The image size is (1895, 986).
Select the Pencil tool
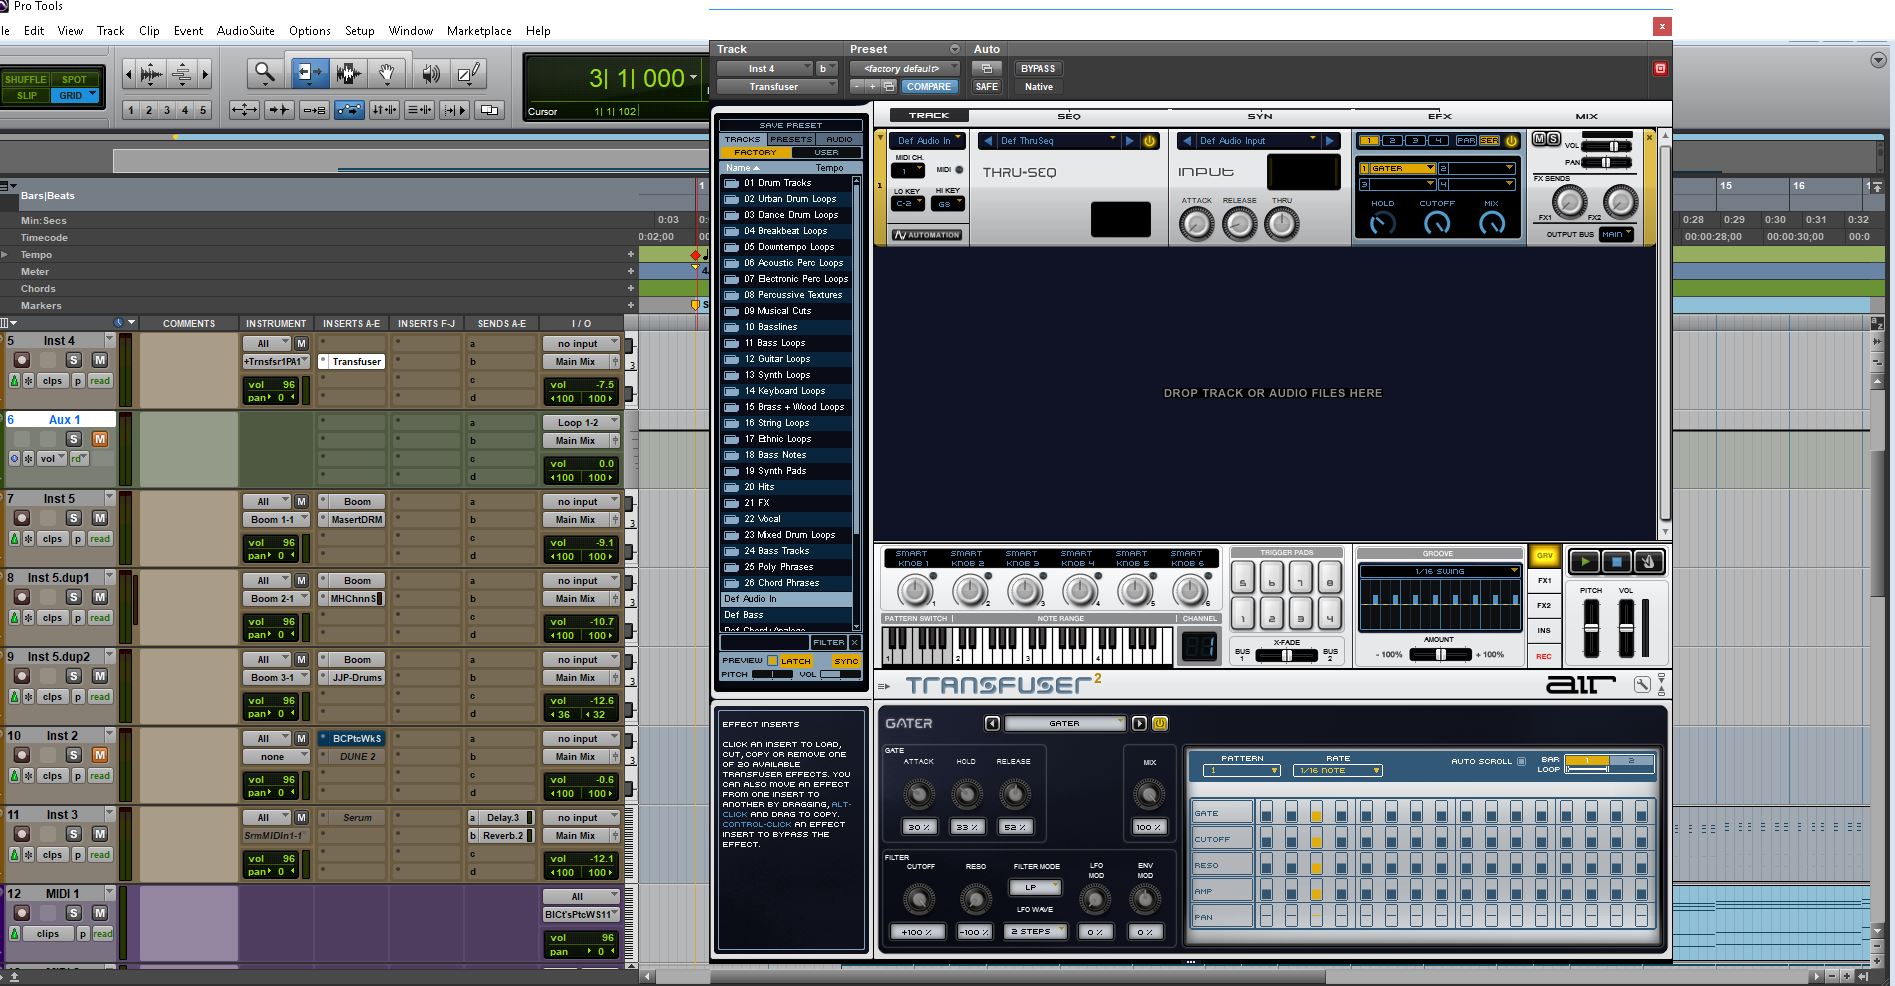coord(468,72)
